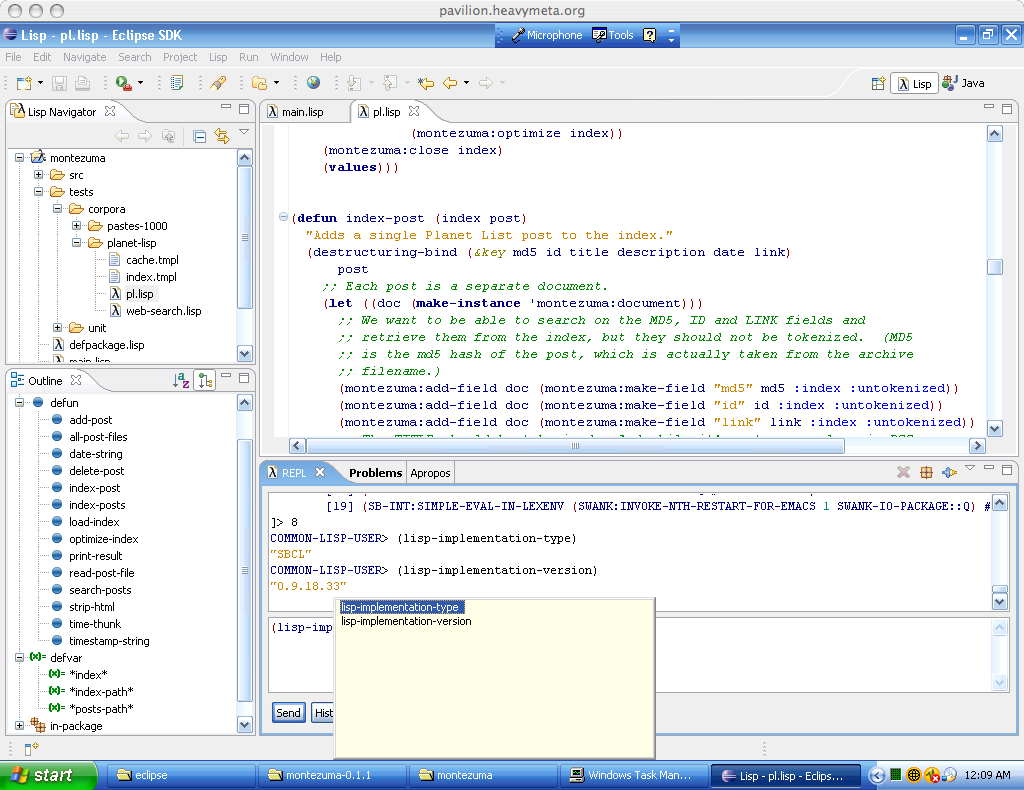Select cache.tmpl file in navigator
The width and height of the screenshot is (1024, 790).
[x=152, y=260]
